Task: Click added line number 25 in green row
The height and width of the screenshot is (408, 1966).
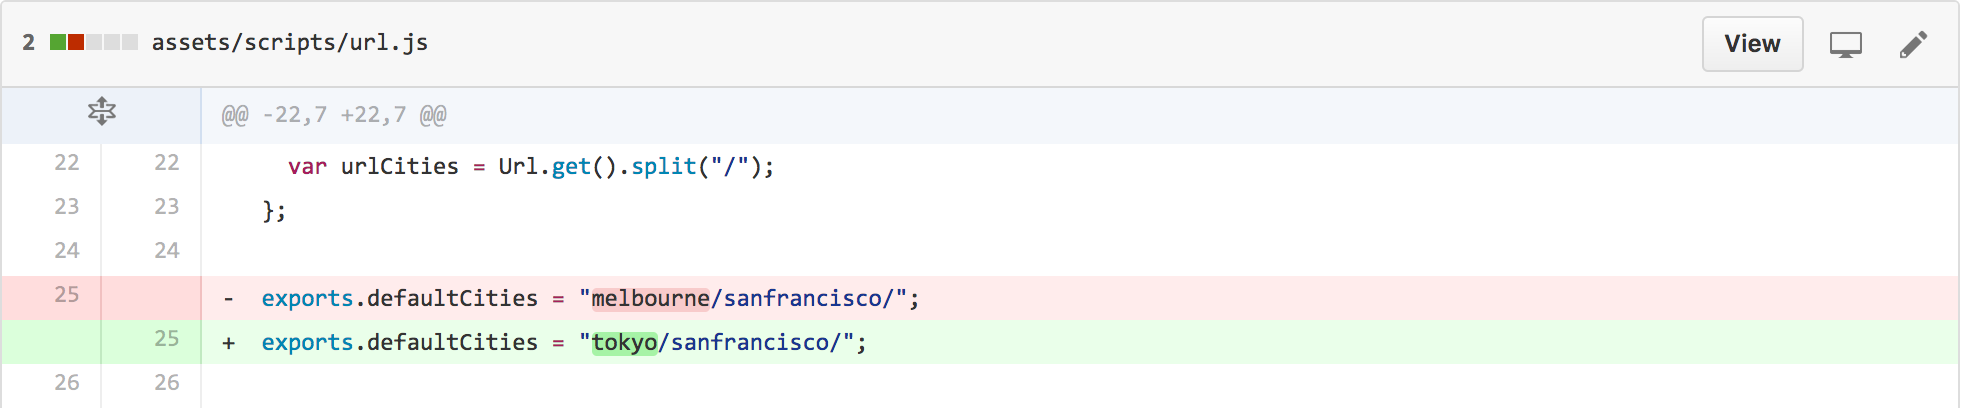Action: pyautogui.click(x=167, y=338)
